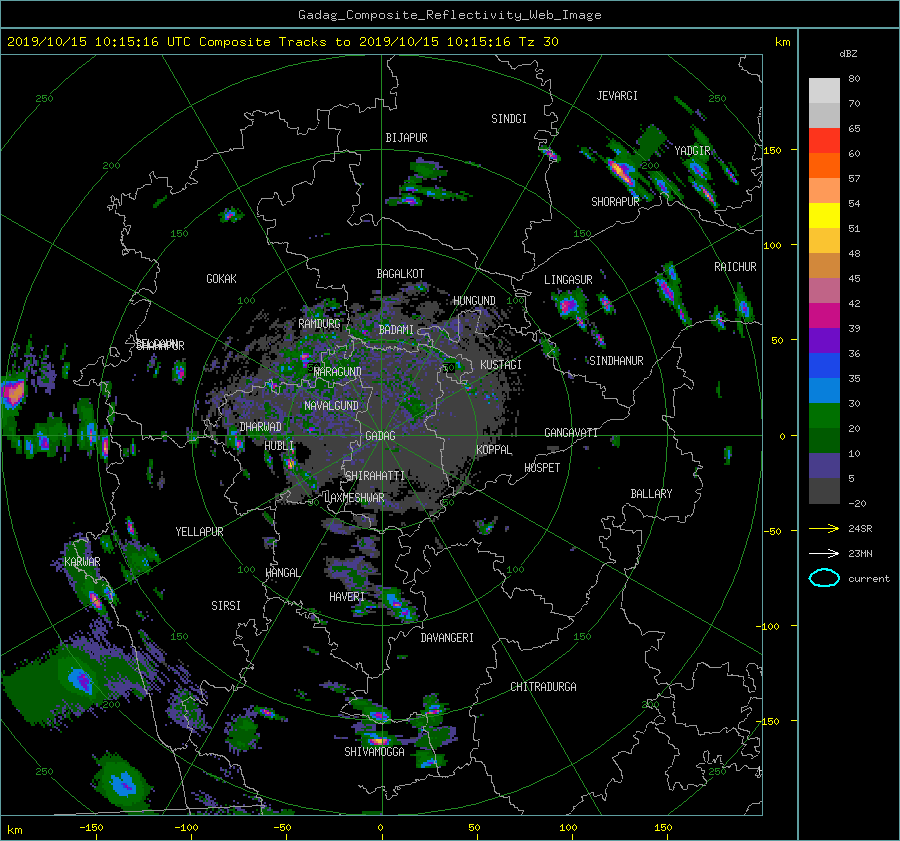900x841 pixels.
Task: Pick the lightest gray 70-80 dBZ swatch
Action: (824, 91)
